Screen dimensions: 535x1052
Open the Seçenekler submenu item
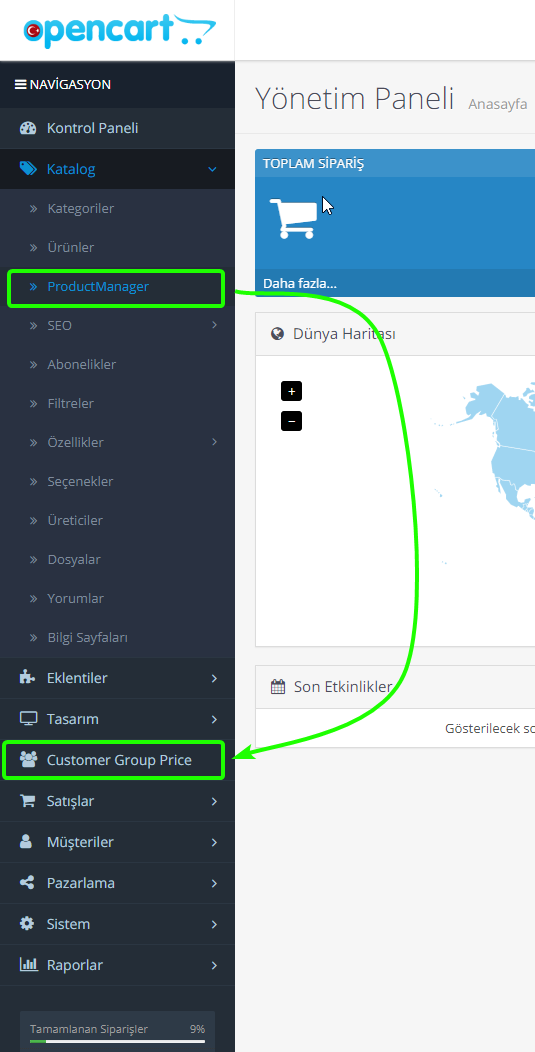117,481
